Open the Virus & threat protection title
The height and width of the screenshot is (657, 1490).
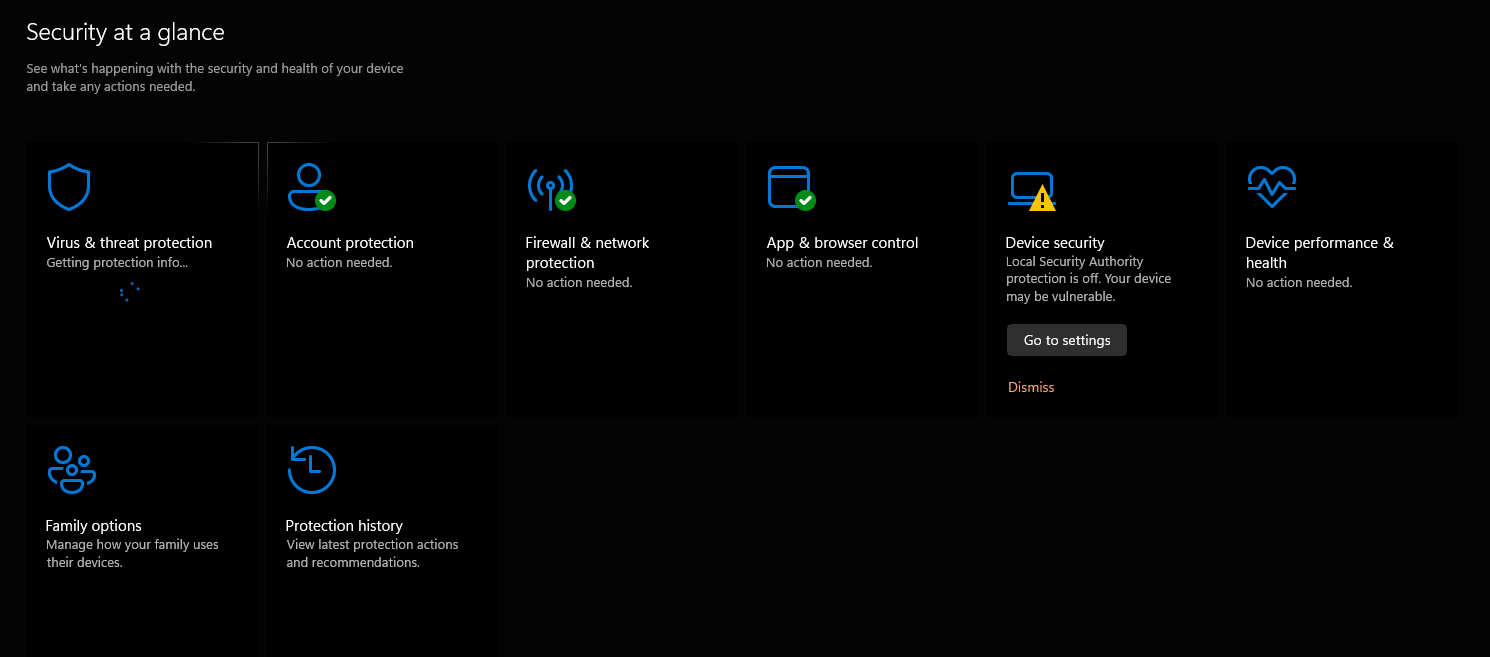[129, 243]
